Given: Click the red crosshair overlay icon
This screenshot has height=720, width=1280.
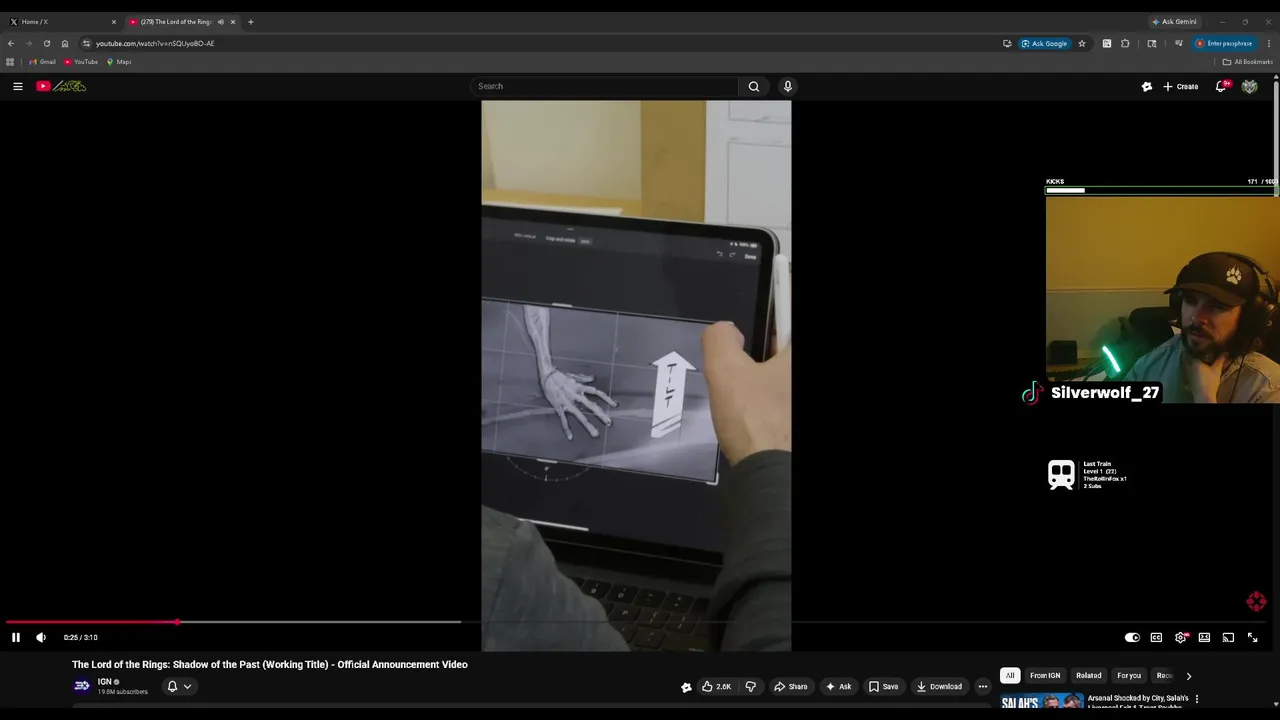Looking at the screenshot, I should 1256,601.
